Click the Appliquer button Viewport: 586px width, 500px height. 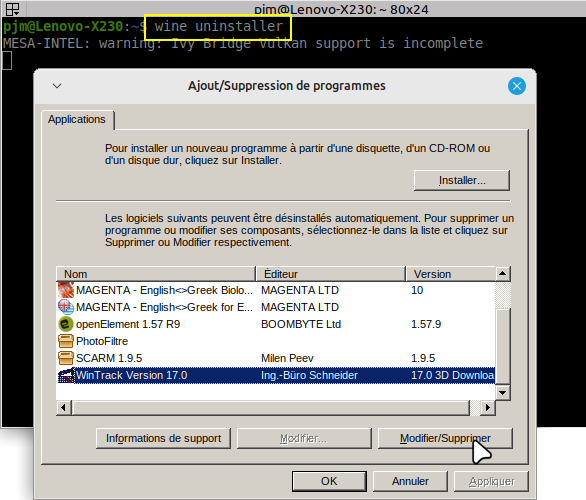(x=491, y=481)
